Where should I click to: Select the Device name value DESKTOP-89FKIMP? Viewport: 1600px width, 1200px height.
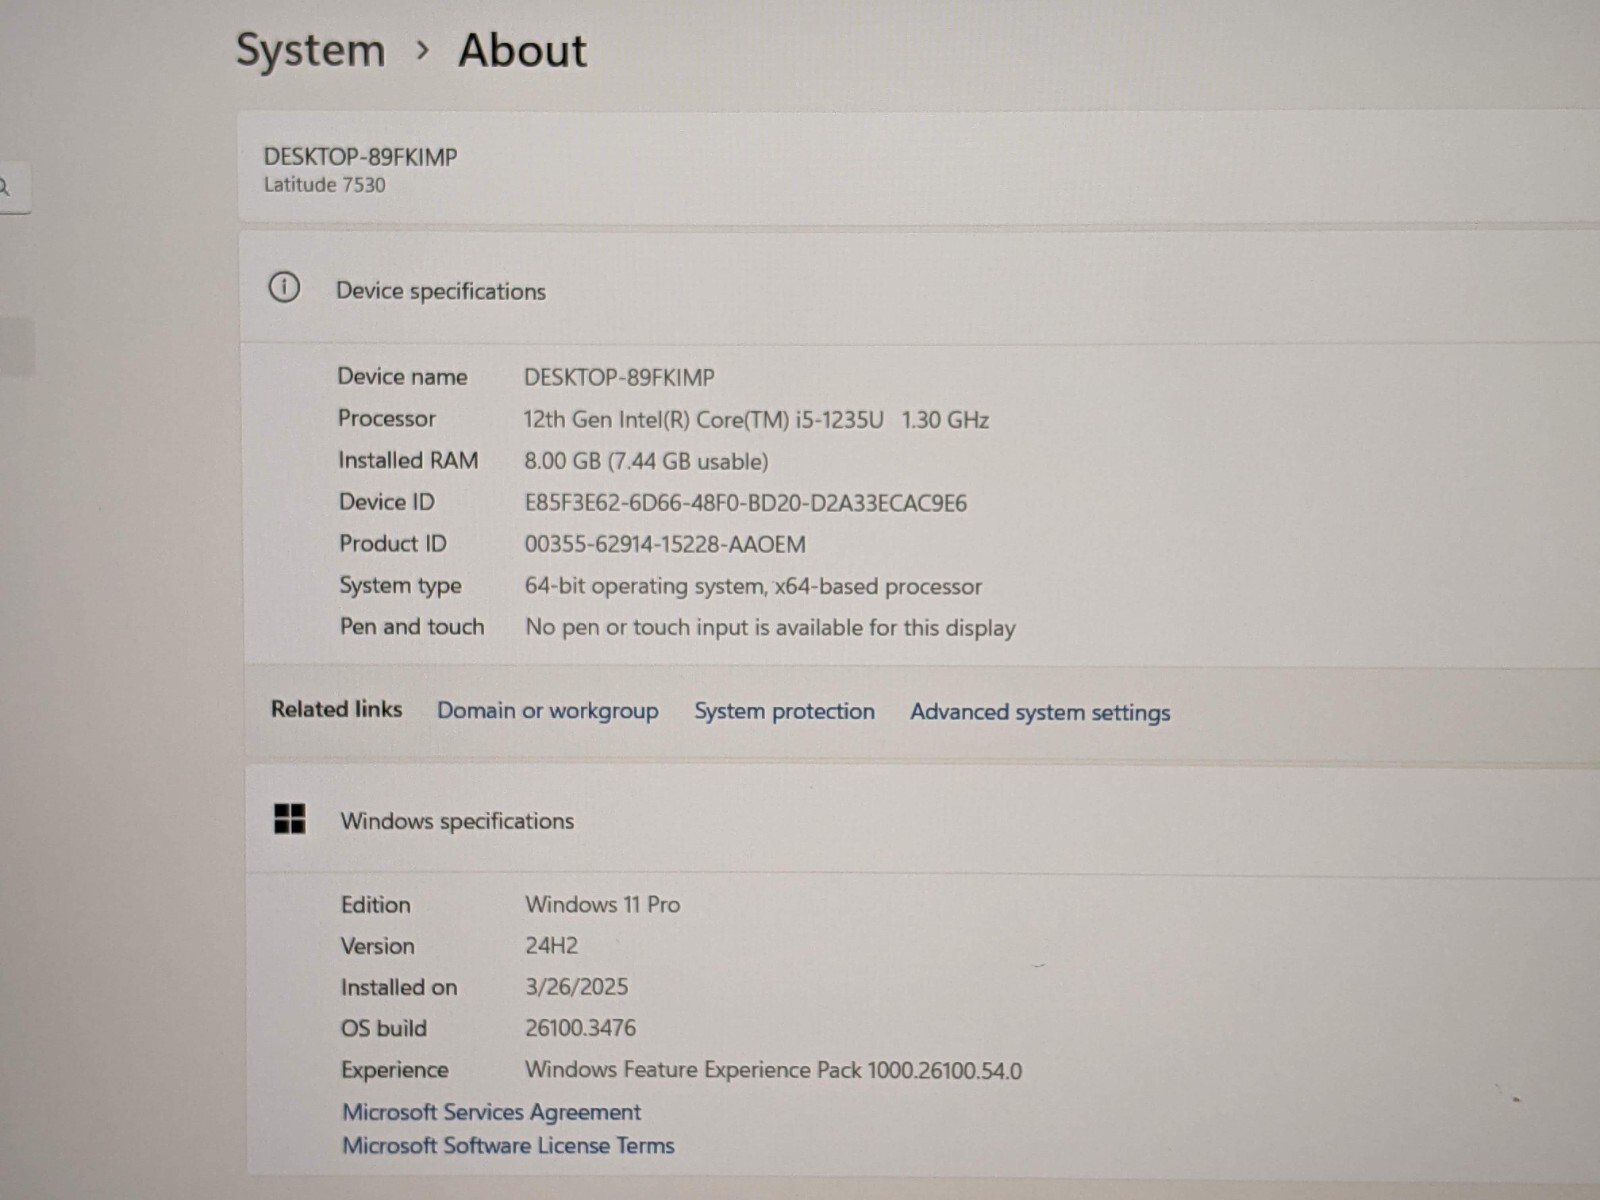(619, 377)
